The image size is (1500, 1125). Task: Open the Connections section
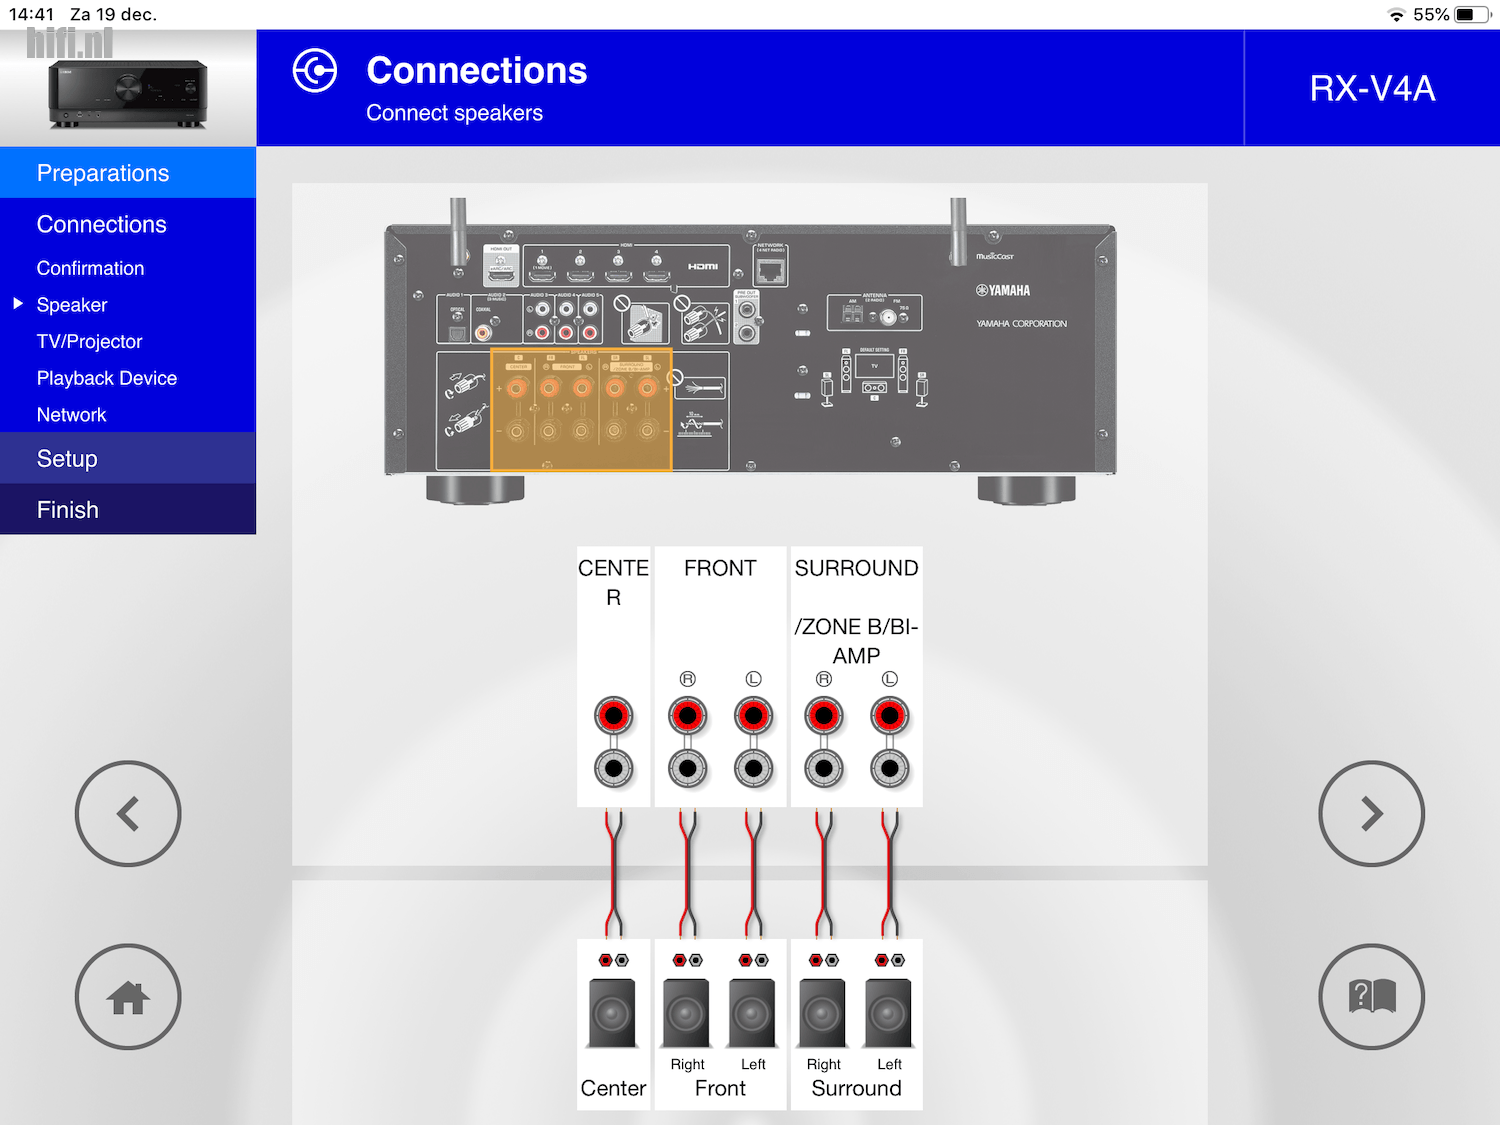tap(128, 224)
